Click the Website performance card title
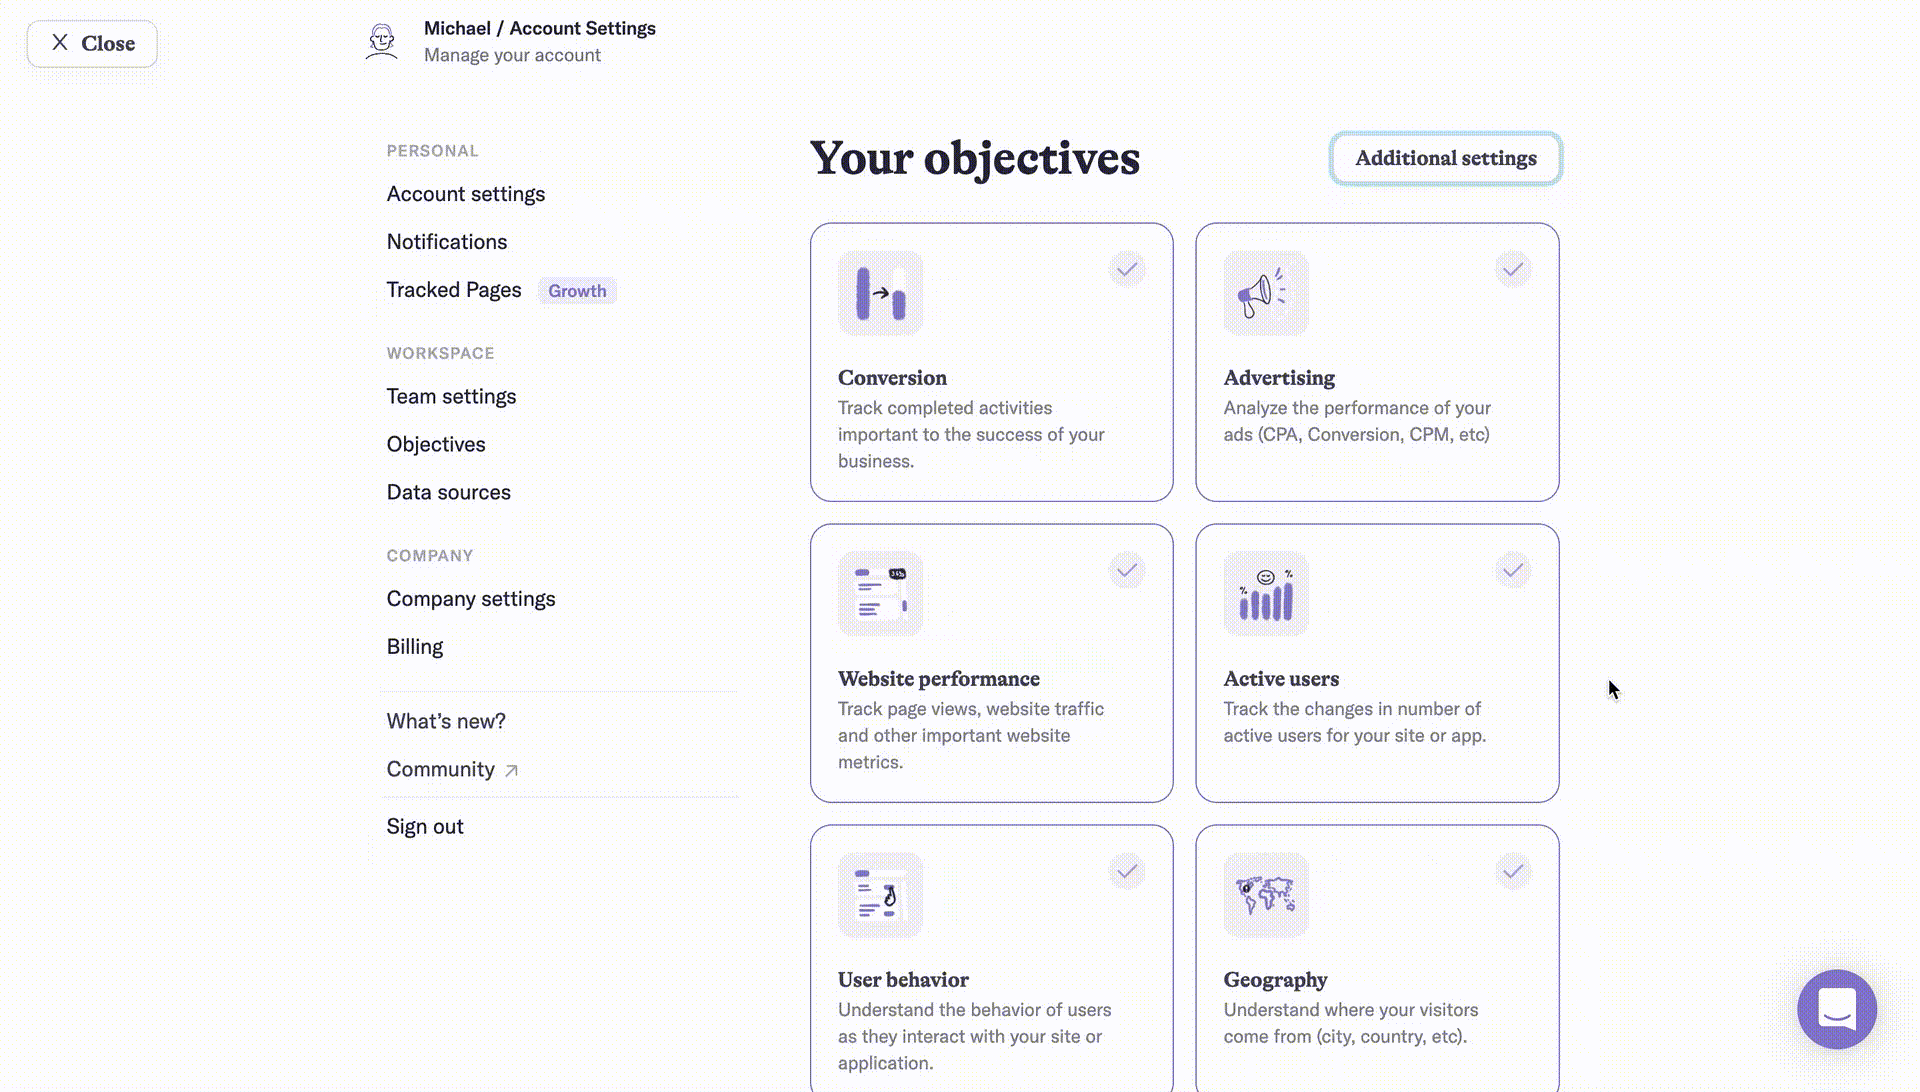This screenshot has height=1092, width=1920. (939, 679)
